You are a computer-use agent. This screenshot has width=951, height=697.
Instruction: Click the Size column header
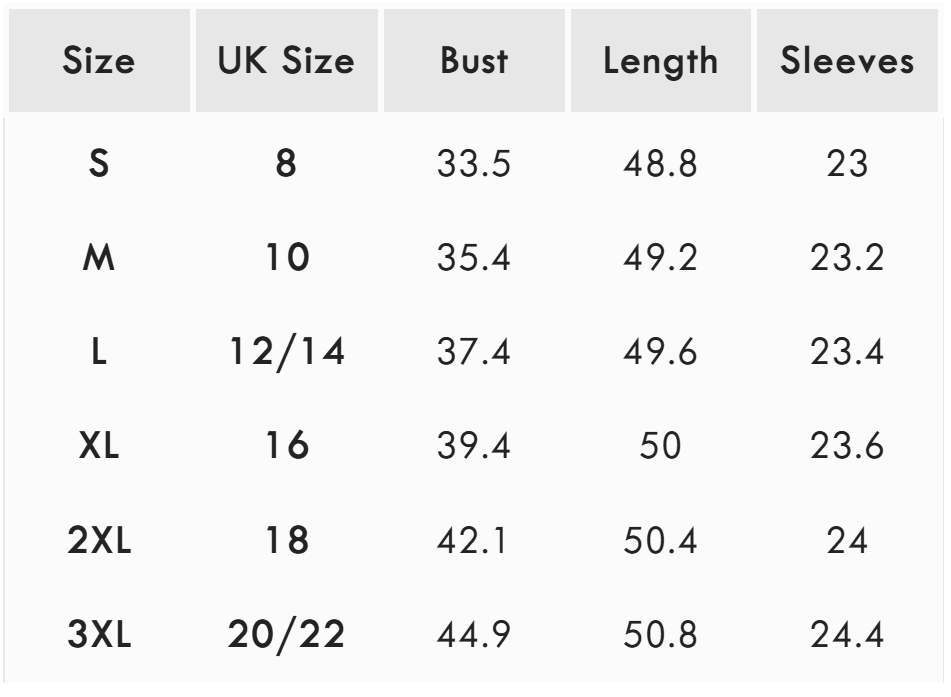[x=98, y=62]
